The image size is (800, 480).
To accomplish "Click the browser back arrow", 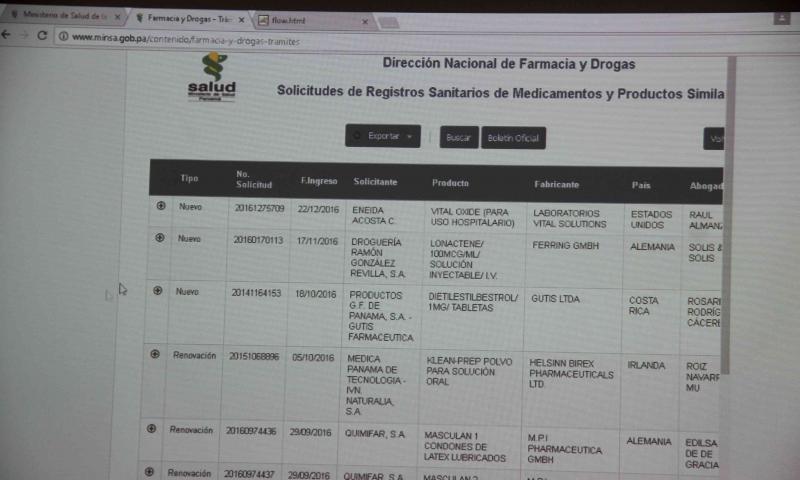I will tap(6, 35).
